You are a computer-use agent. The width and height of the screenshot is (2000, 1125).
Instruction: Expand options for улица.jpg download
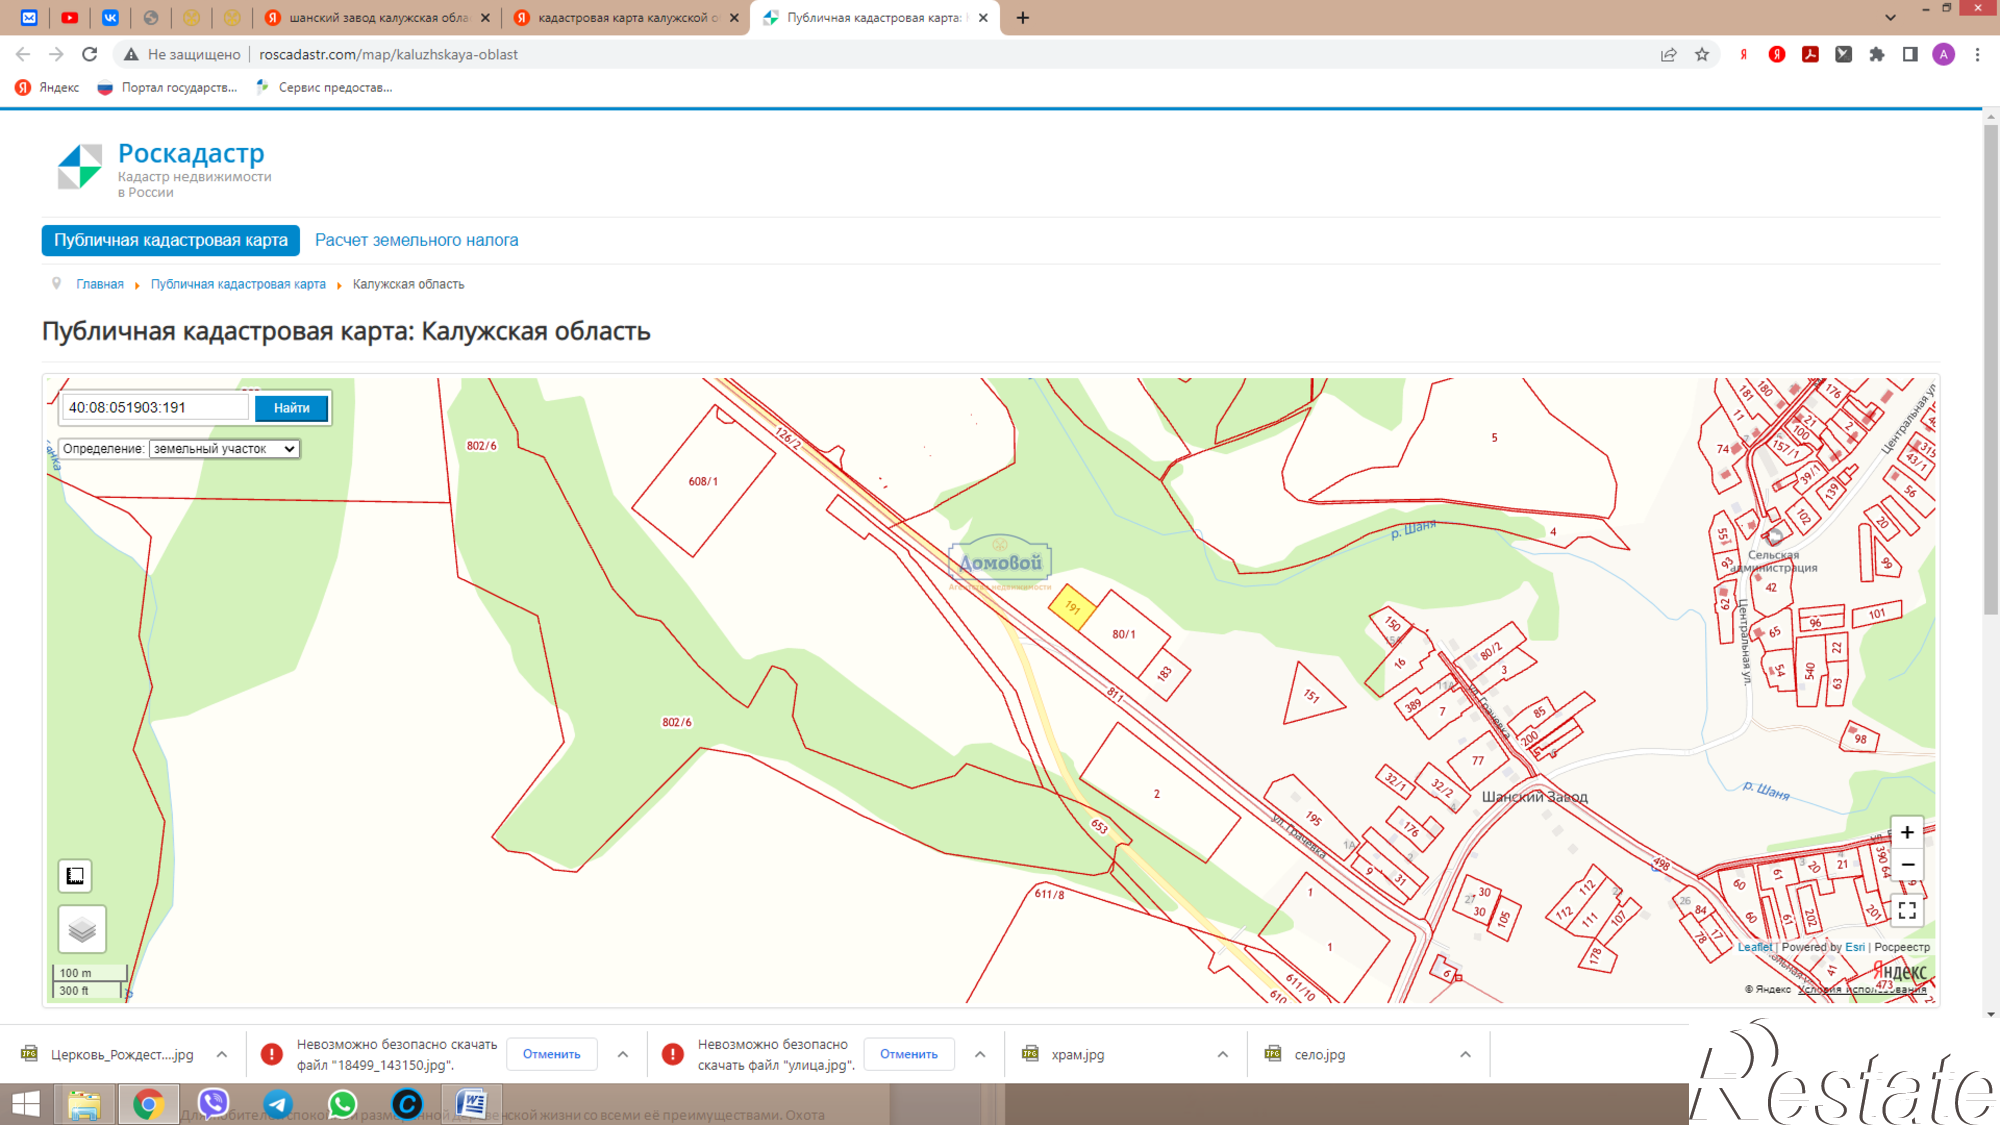[x=980, y=1054]
